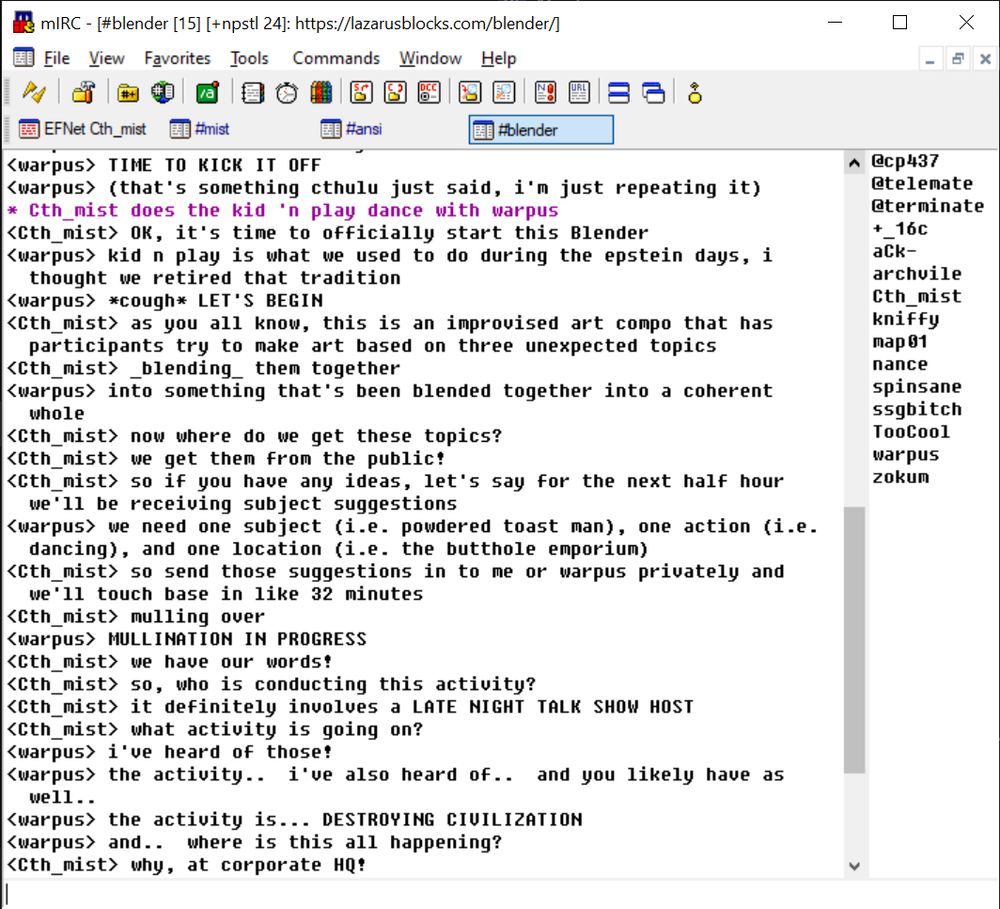This screenshot has height=909, width=1000.
Task: Click the 'MULLINATION IN PROGRESS' message
Action: click(186, 639)
